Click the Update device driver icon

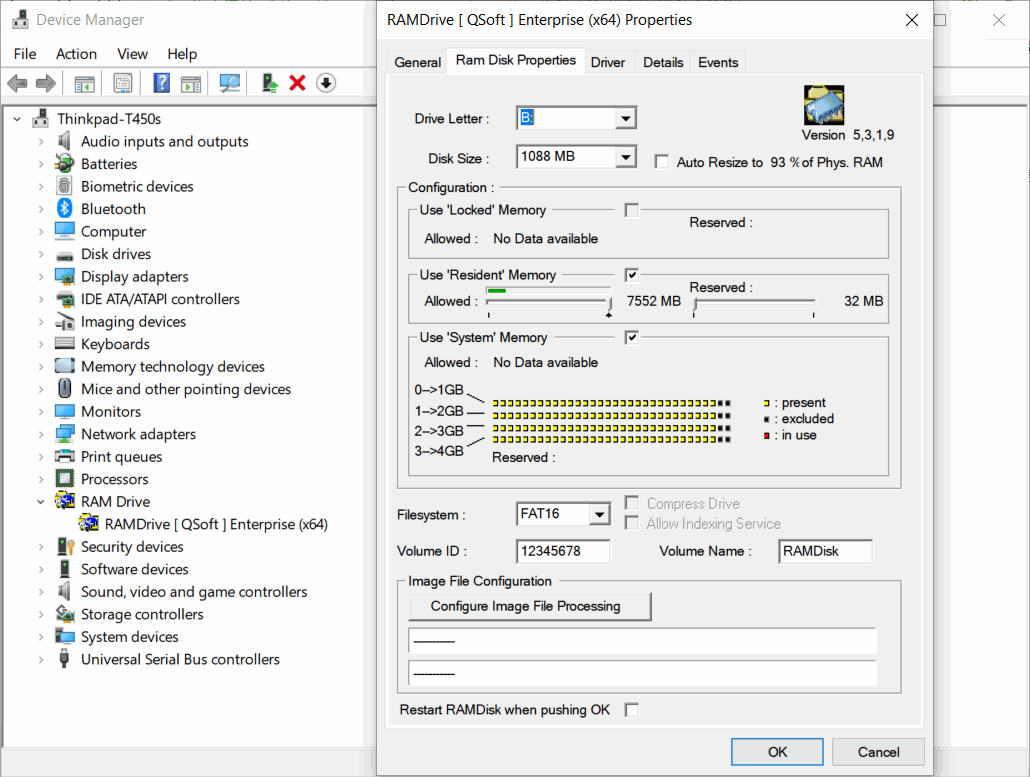click(269, 83)
